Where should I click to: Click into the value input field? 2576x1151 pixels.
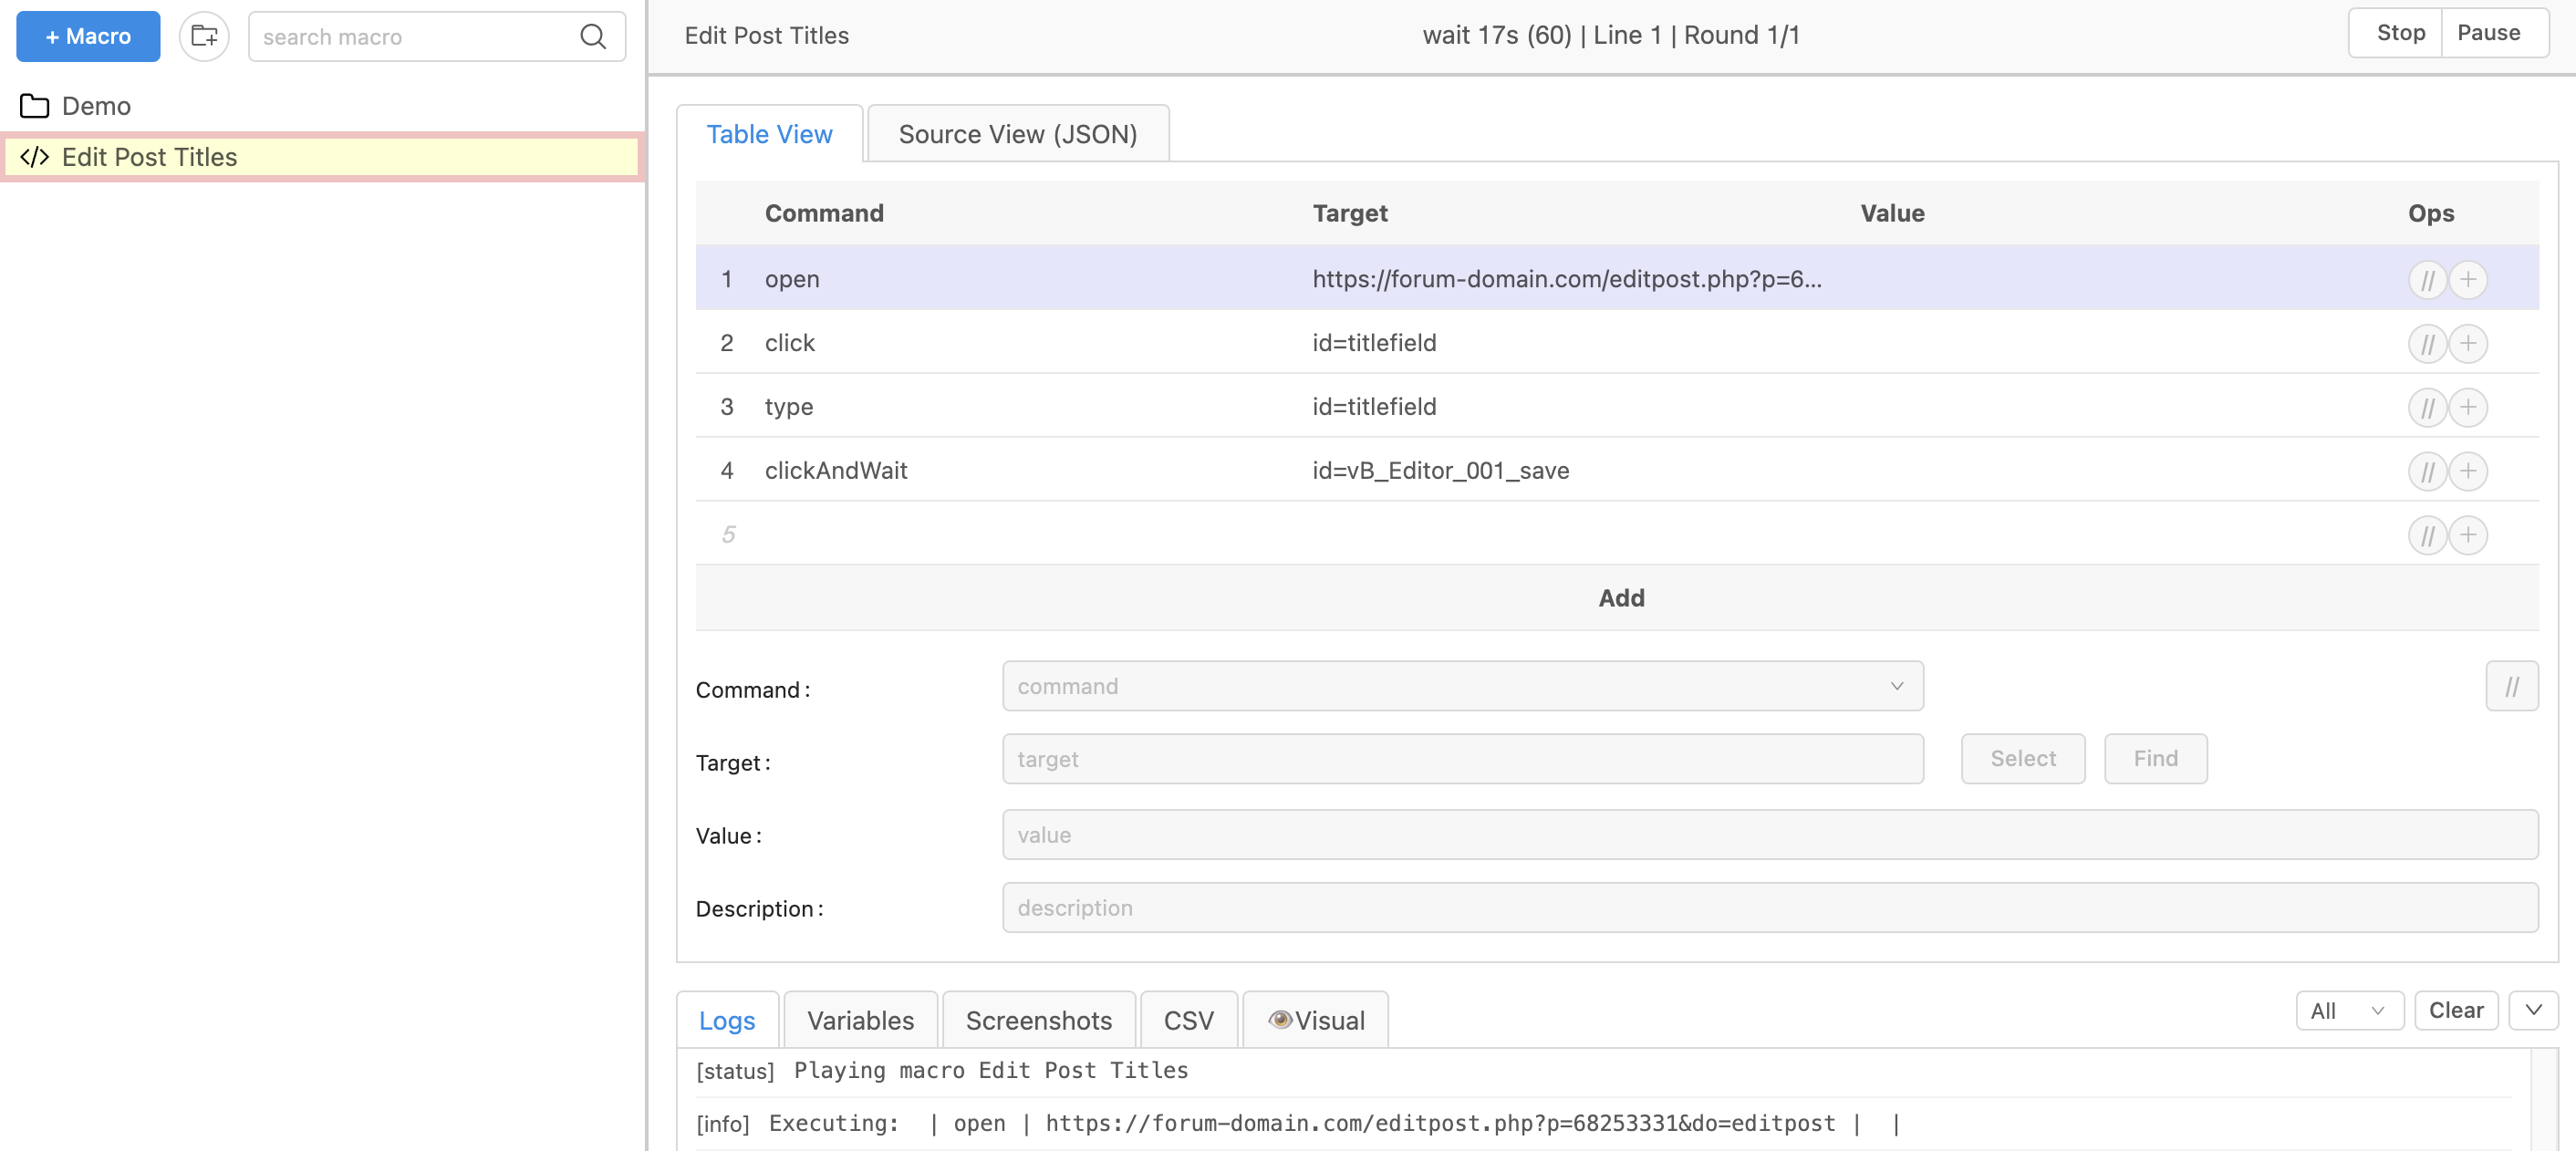[x=1769, y=835]
